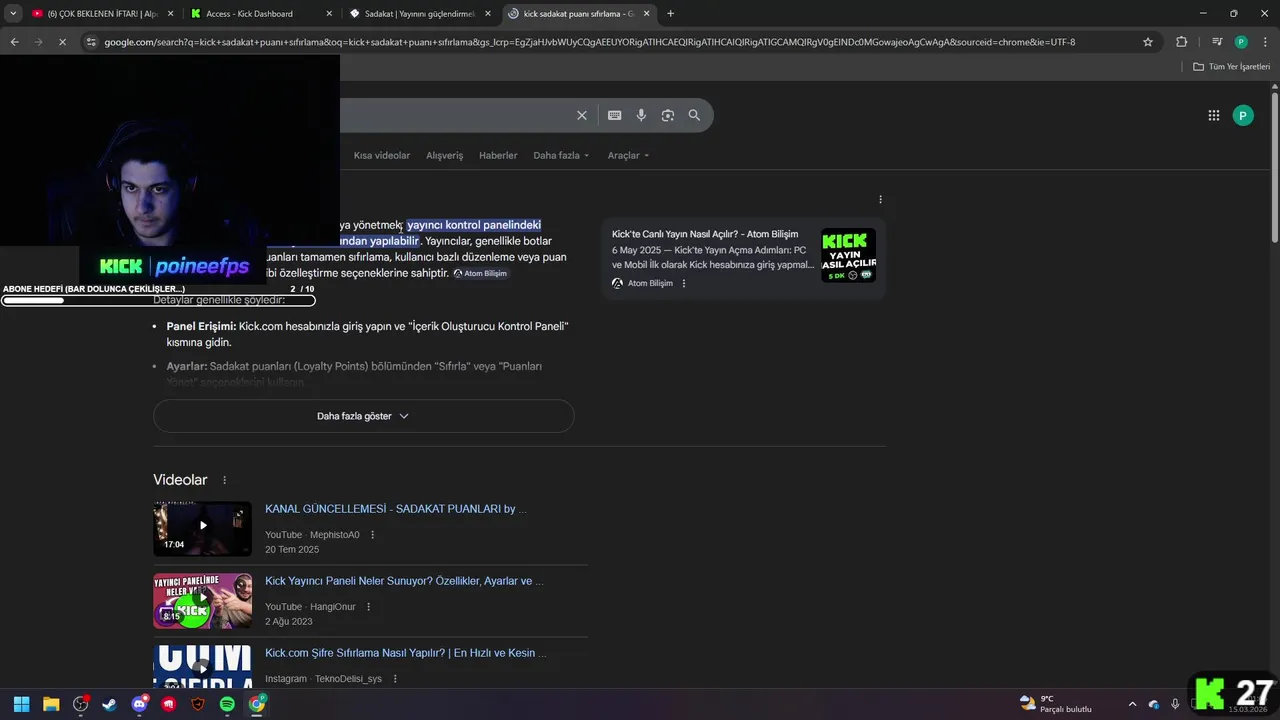
Task: Open the weather widget showing 9°C
Action: [1055, 704]
